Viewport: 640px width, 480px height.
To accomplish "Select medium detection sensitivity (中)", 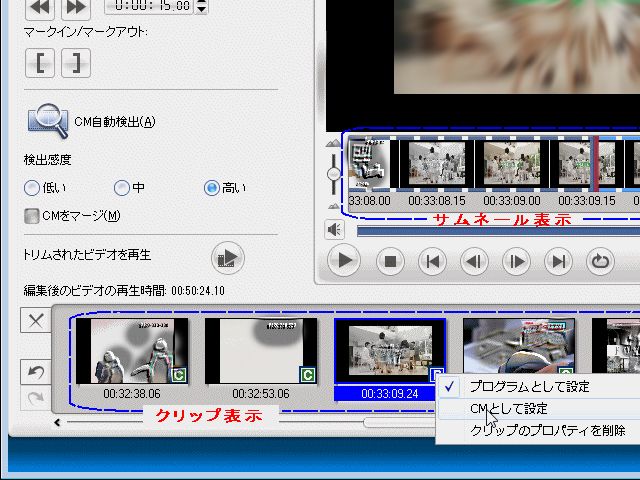I will 122,187.
